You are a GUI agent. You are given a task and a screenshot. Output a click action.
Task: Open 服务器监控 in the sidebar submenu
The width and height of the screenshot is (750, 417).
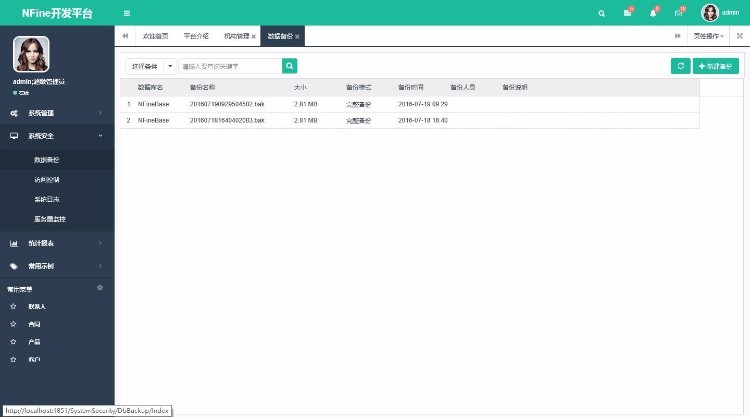[50, 219]
